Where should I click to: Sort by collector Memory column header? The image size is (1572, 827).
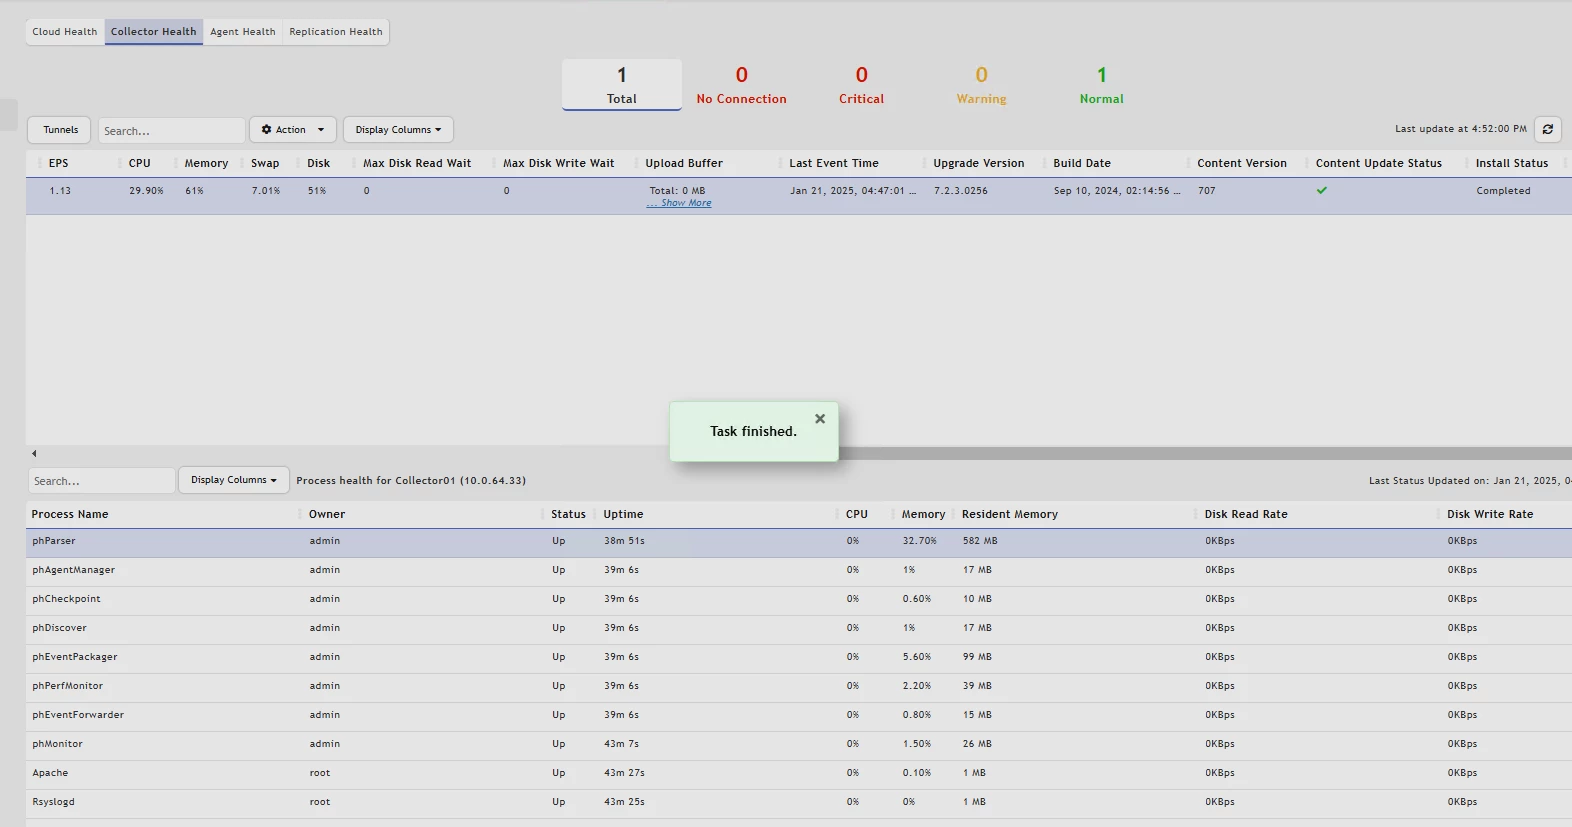point(206,163)
